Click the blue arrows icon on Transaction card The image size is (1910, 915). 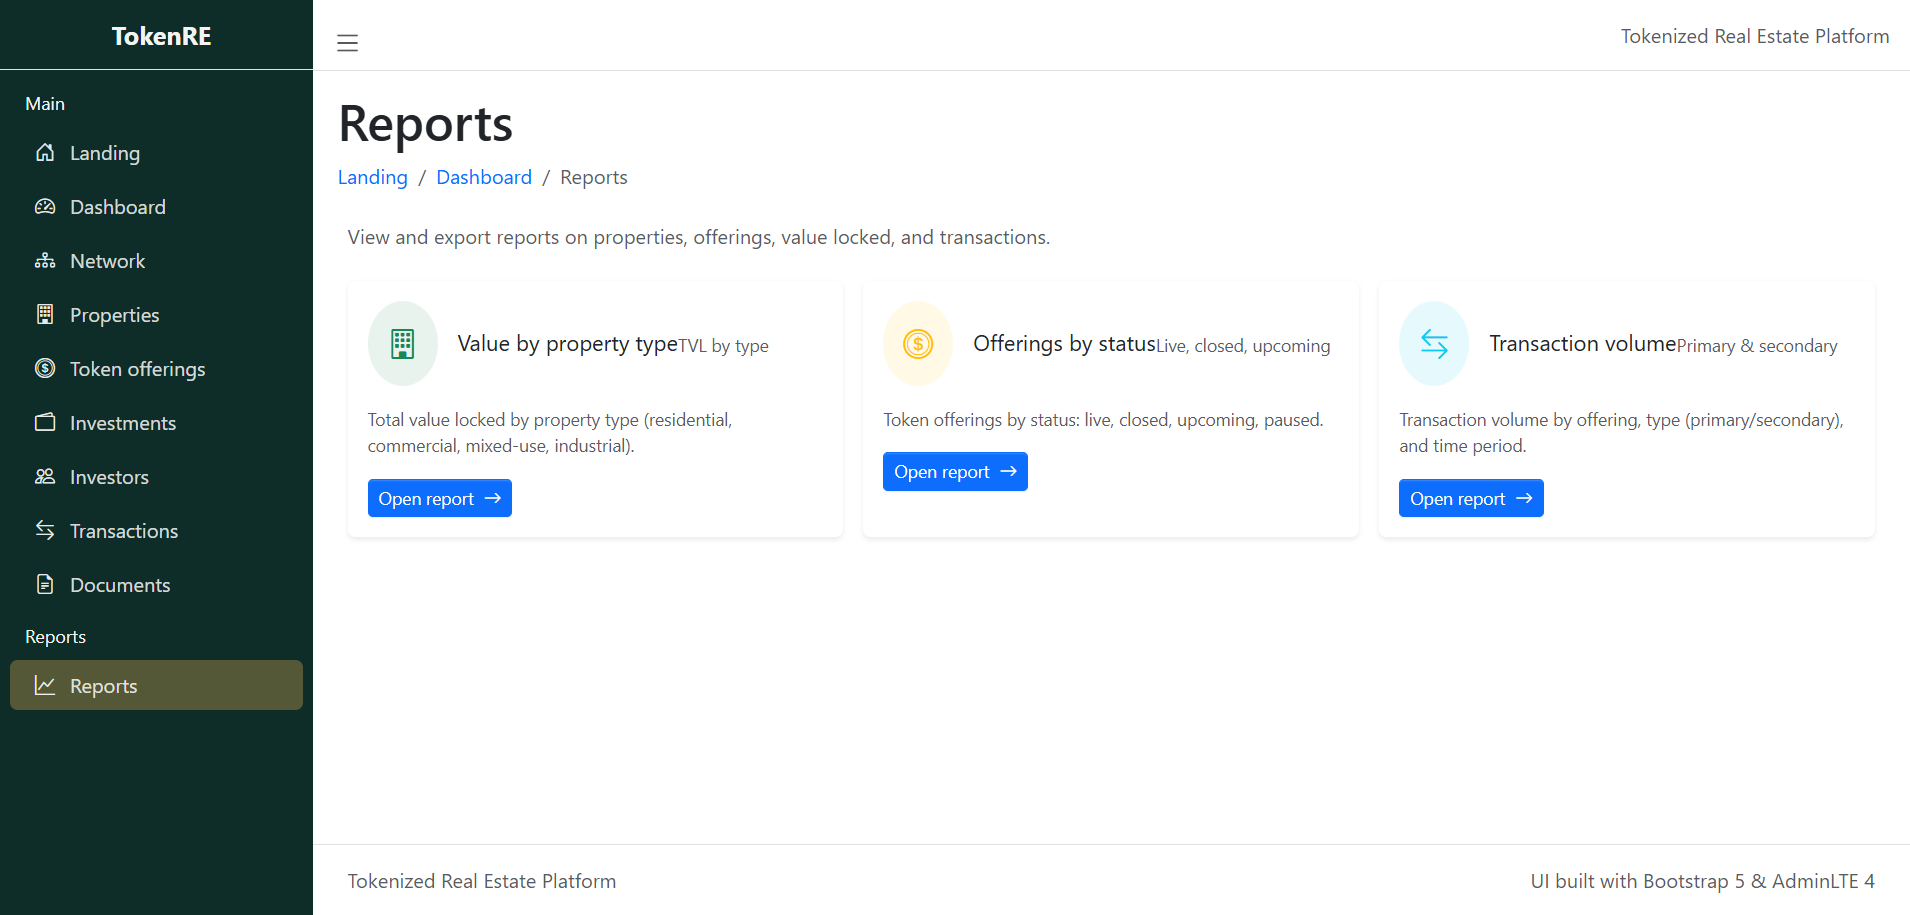pyautogui.click(x=1433, y=343)
